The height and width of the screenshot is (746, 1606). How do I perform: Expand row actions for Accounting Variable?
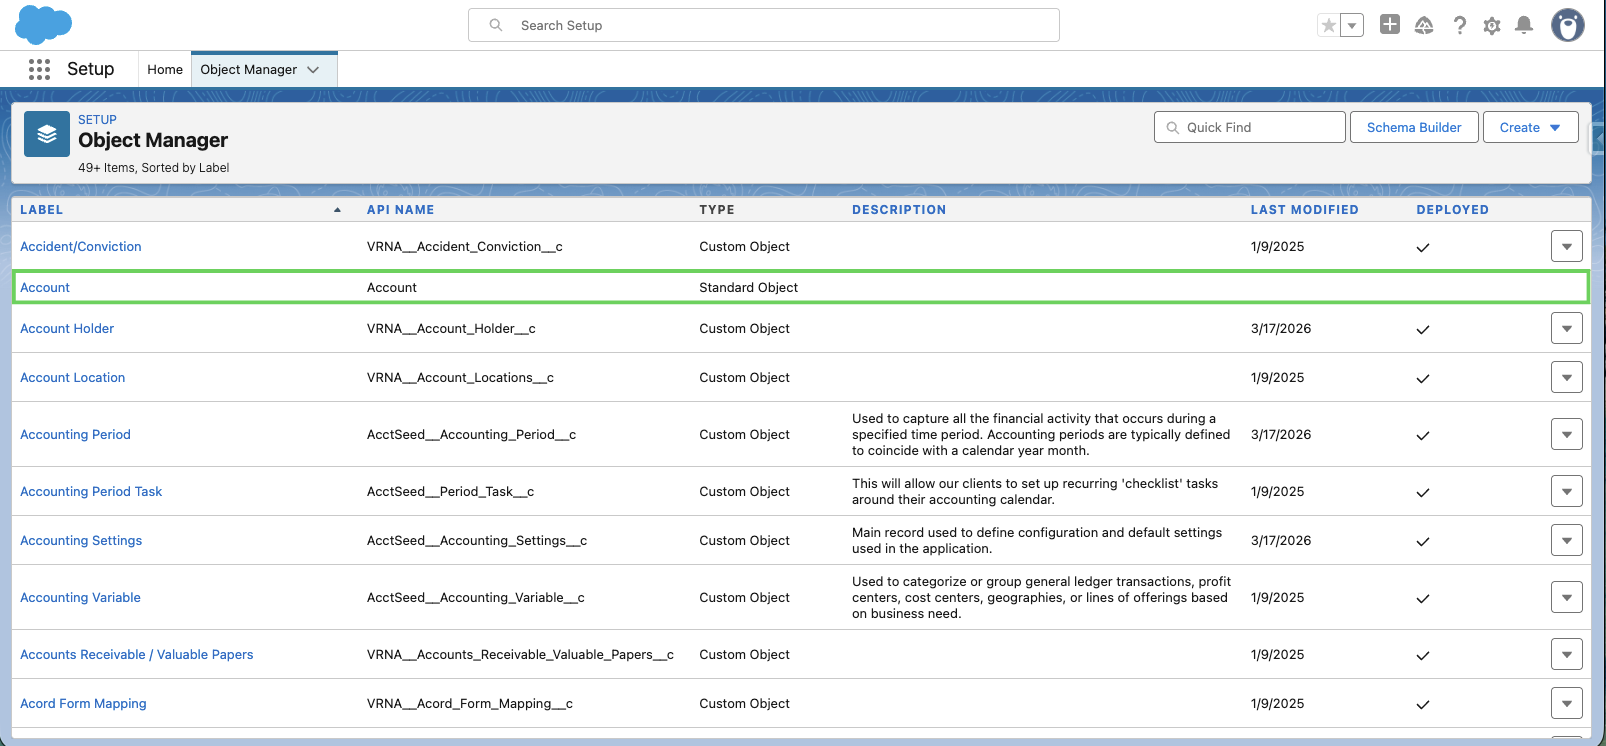pos(1567,597)
